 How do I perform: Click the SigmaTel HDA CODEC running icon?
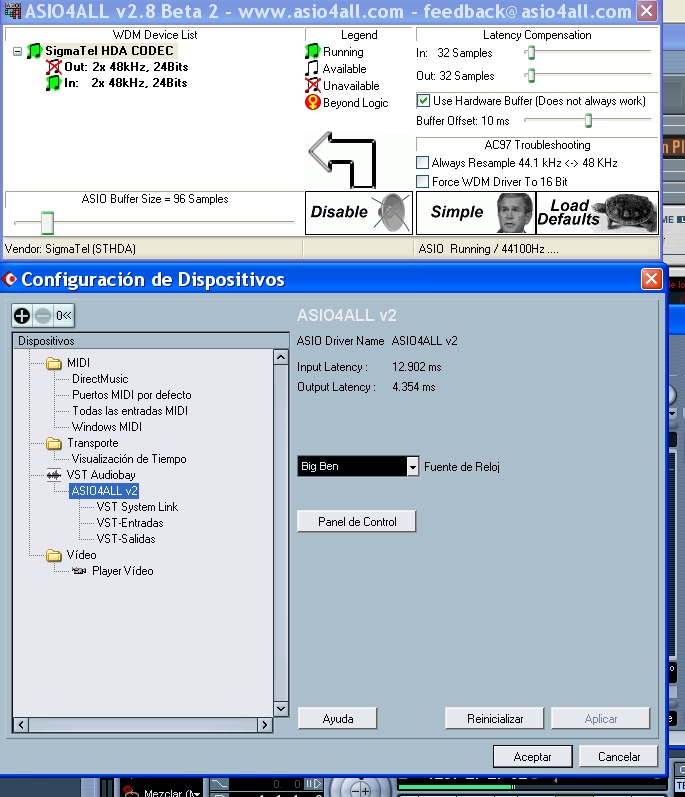(x=34, y=51)
